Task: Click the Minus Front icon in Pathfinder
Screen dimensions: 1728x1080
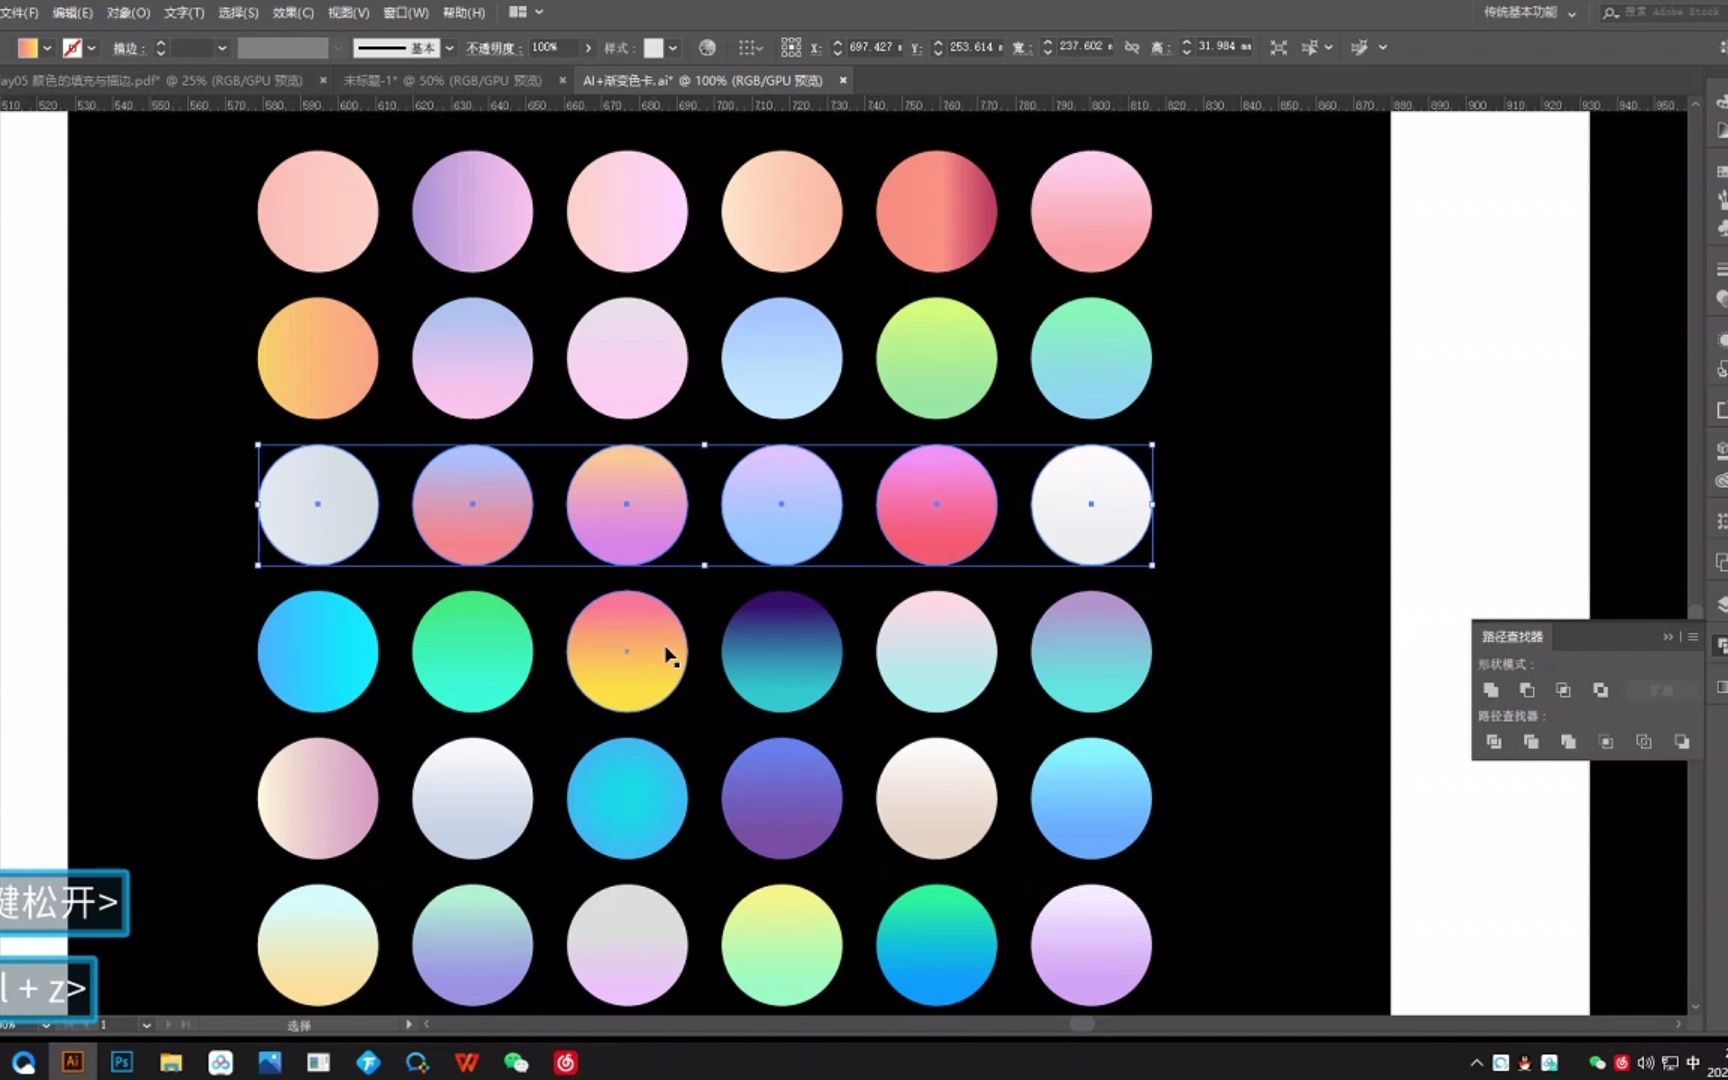Action: (1527, 690)
